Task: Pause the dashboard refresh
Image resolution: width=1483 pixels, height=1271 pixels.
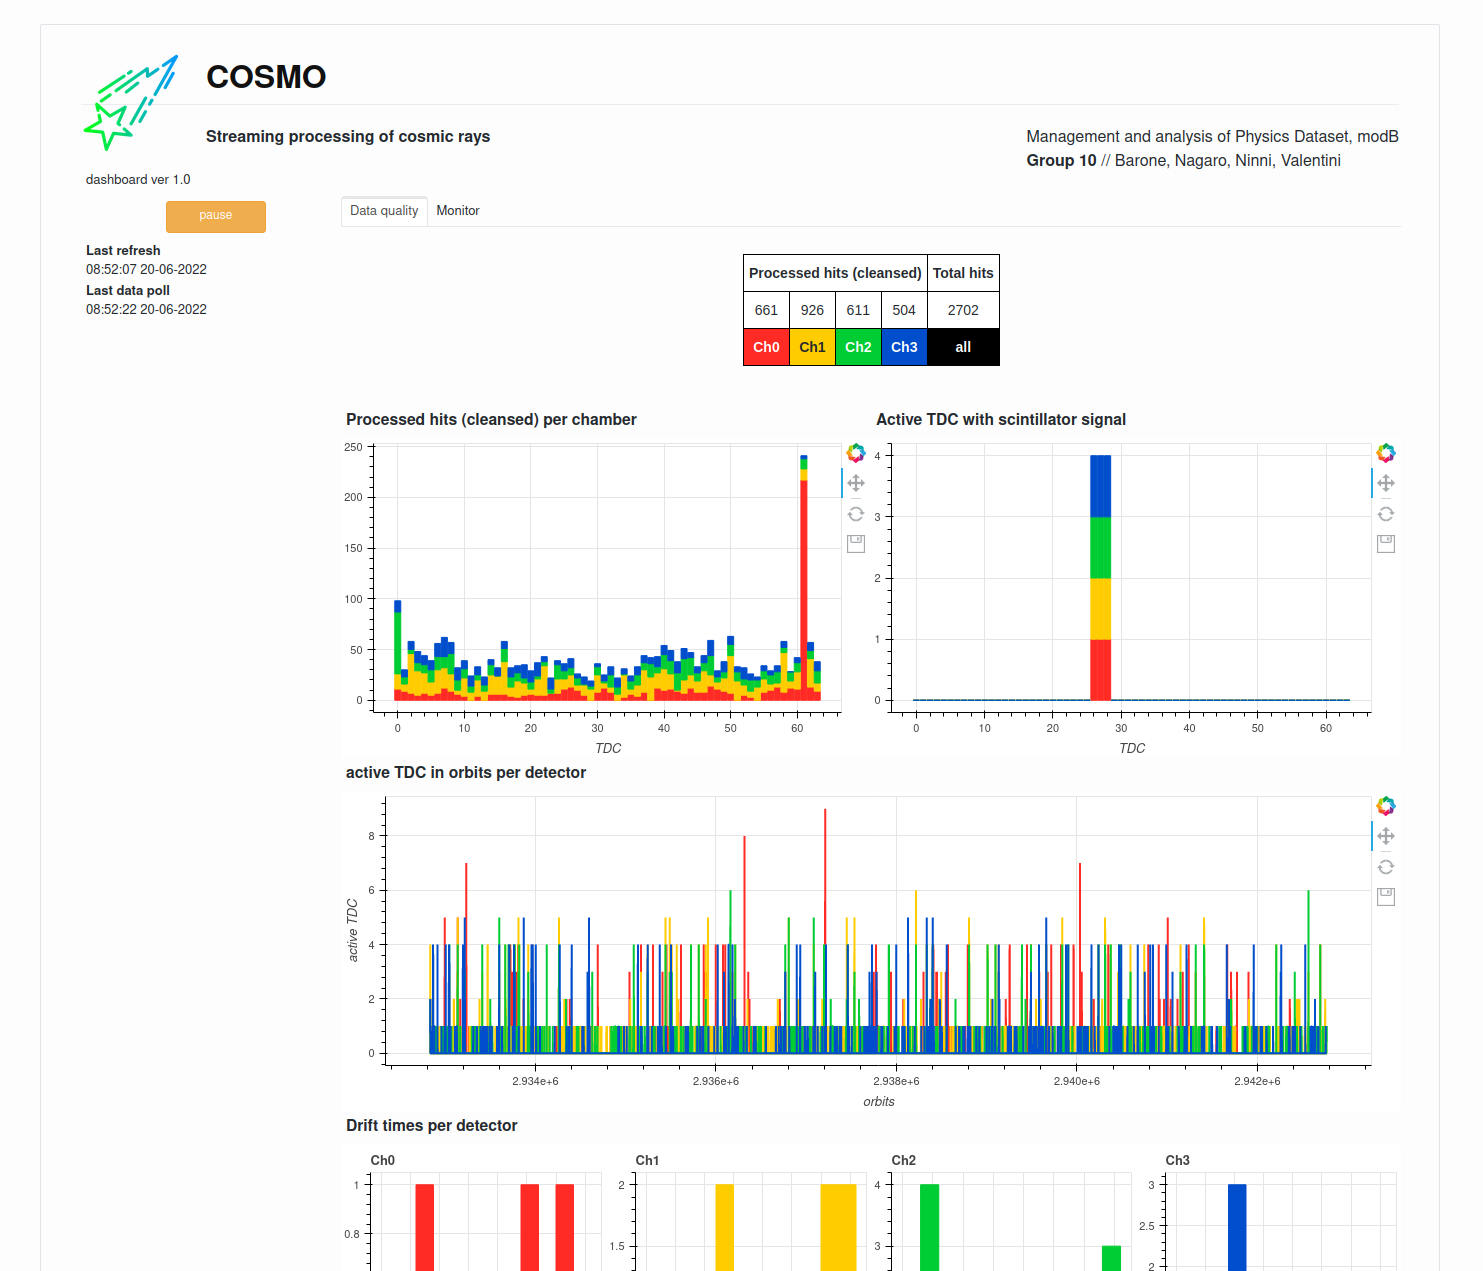Action: tap(216, 216)
